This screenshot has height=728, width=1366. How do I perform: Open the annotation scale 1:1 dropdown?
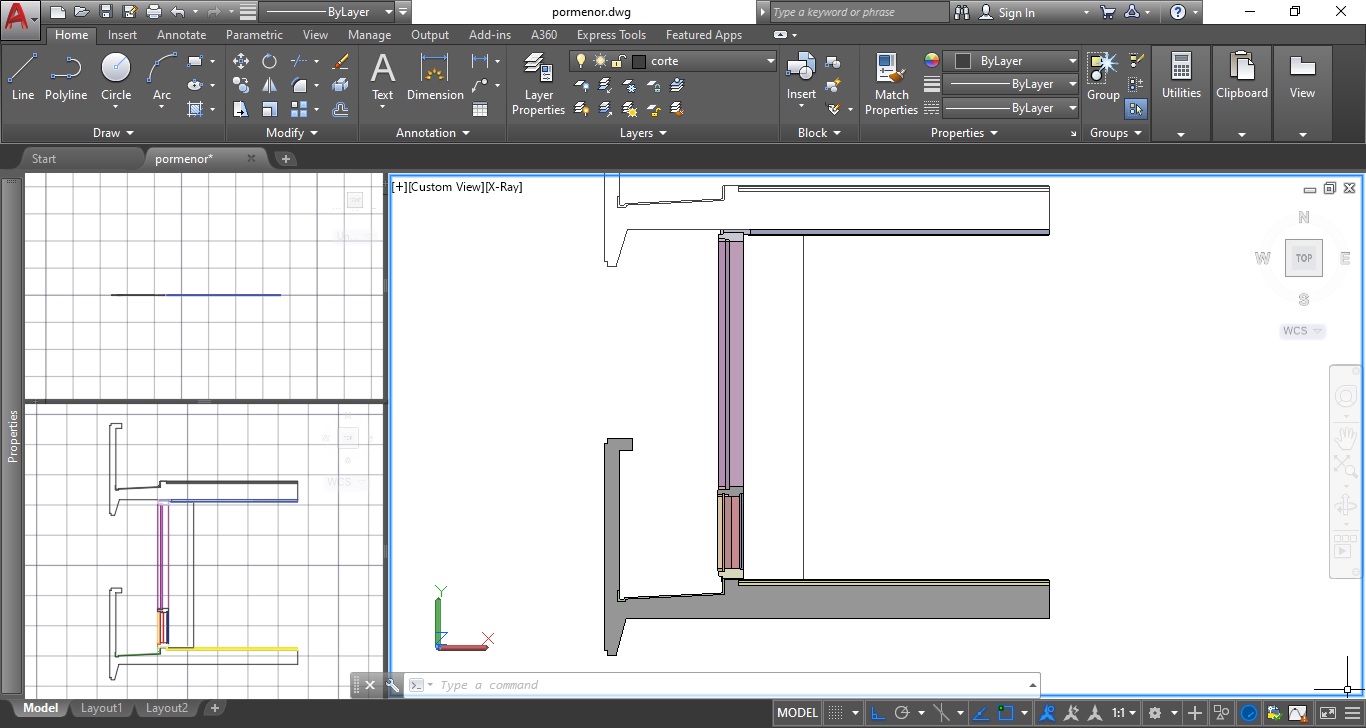(x=1124, y=713)
